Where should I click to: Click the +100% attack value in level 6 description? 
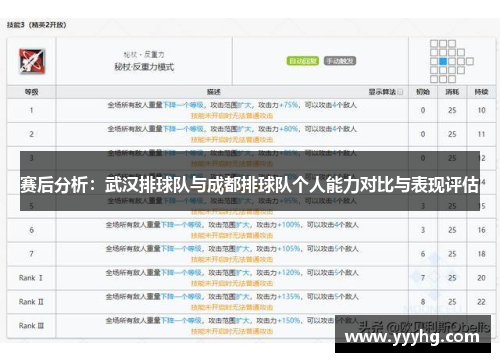289,225
